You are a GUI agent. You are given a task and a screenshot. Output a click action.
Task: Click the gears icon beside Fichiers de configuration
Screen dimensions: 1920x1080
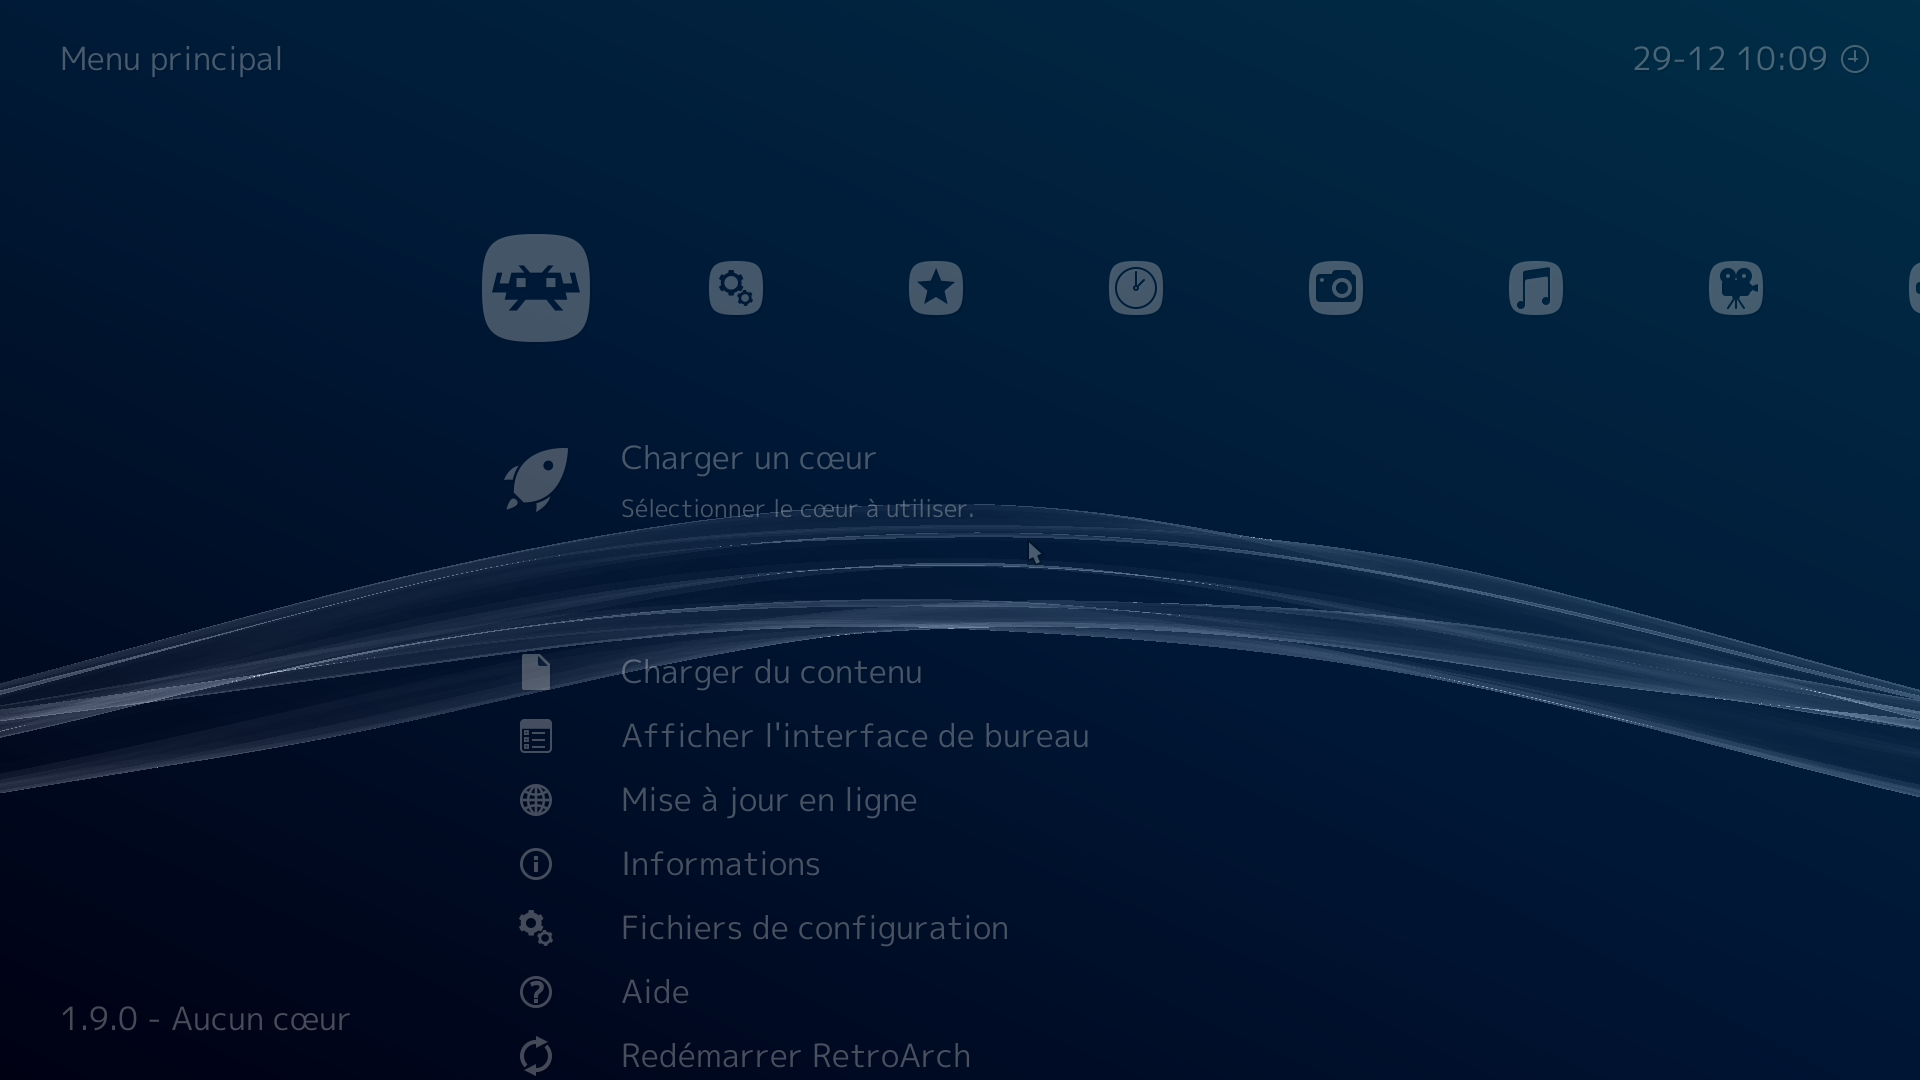pyautogui.click(x=536, y=928)
